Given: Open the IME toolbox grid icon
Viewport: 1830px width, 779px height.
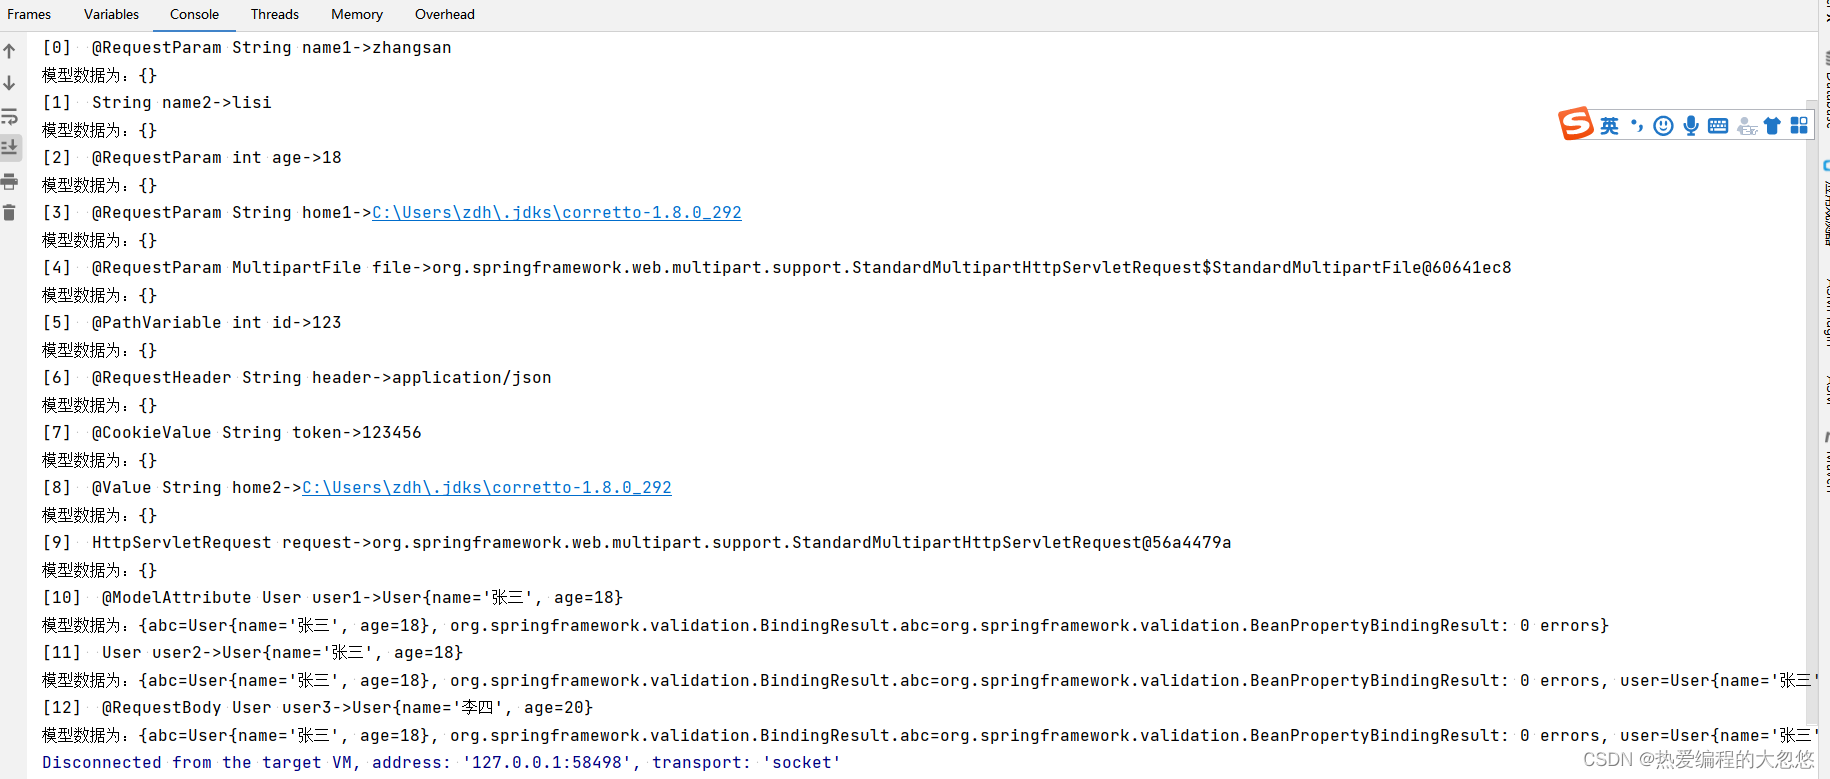Looking at the screenshot, I should [1799, 125].
